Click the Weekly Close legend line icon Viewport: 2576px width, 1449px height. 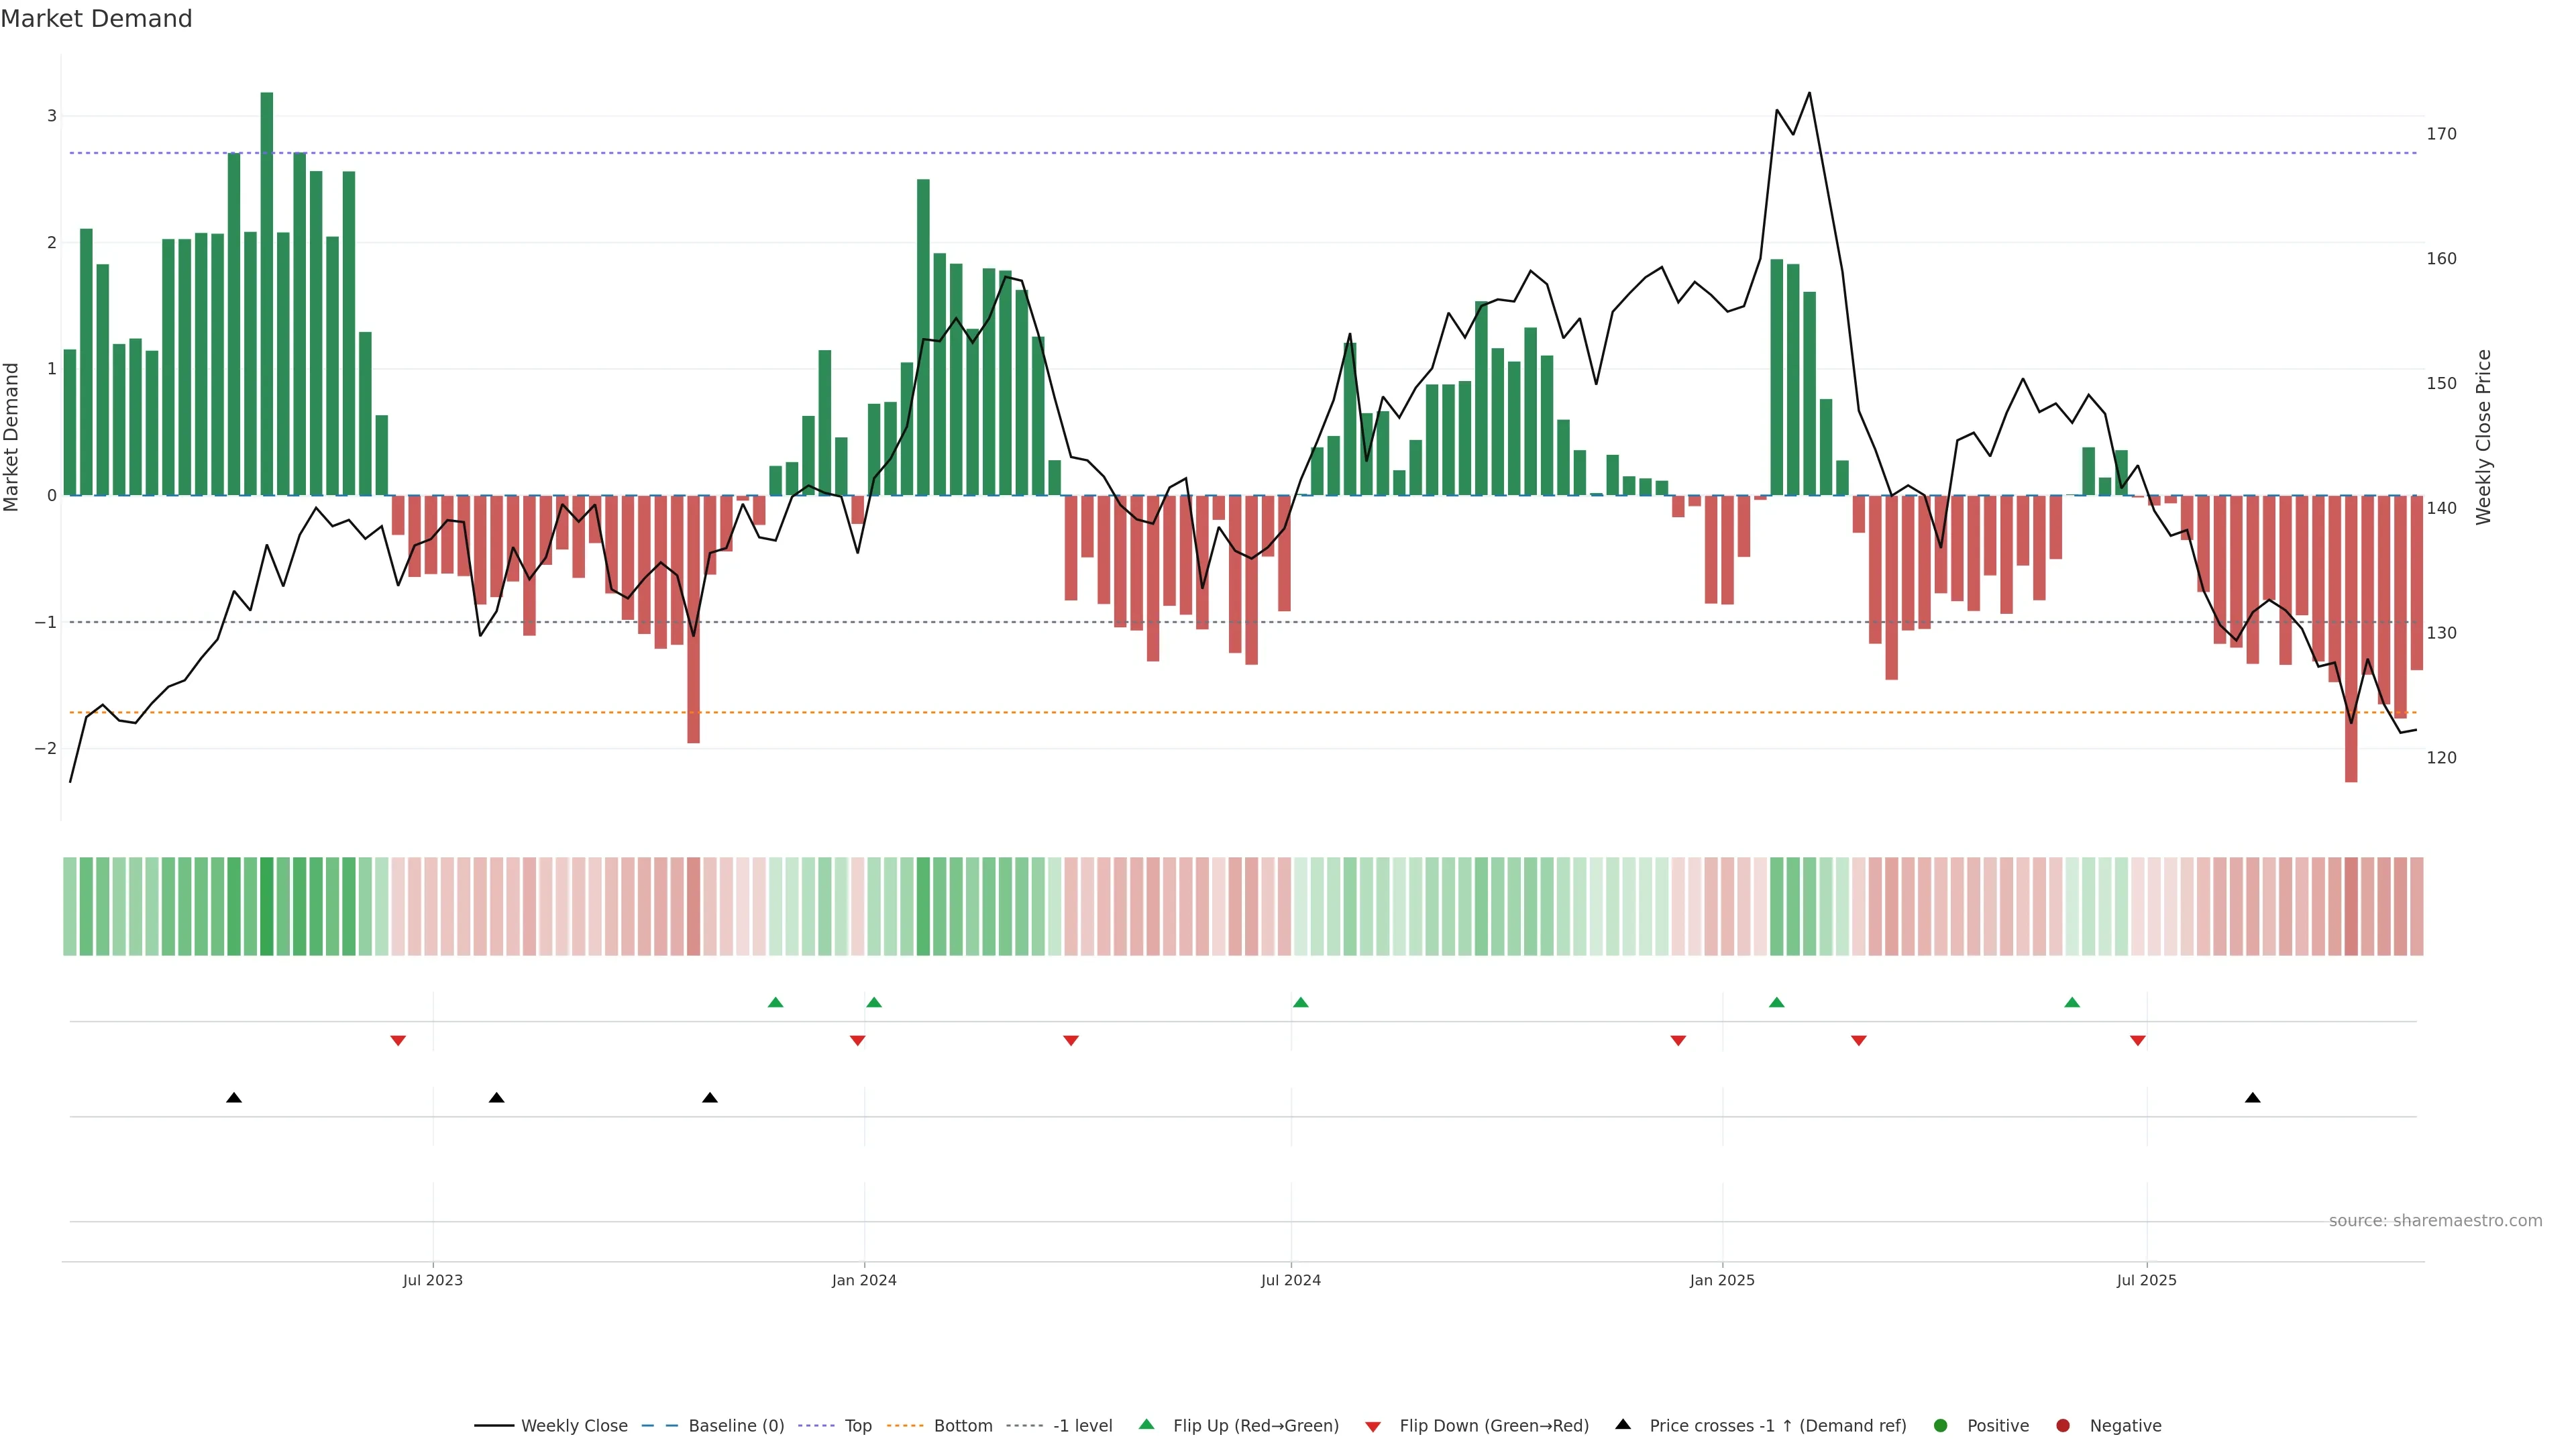[x=494, y=1426]
